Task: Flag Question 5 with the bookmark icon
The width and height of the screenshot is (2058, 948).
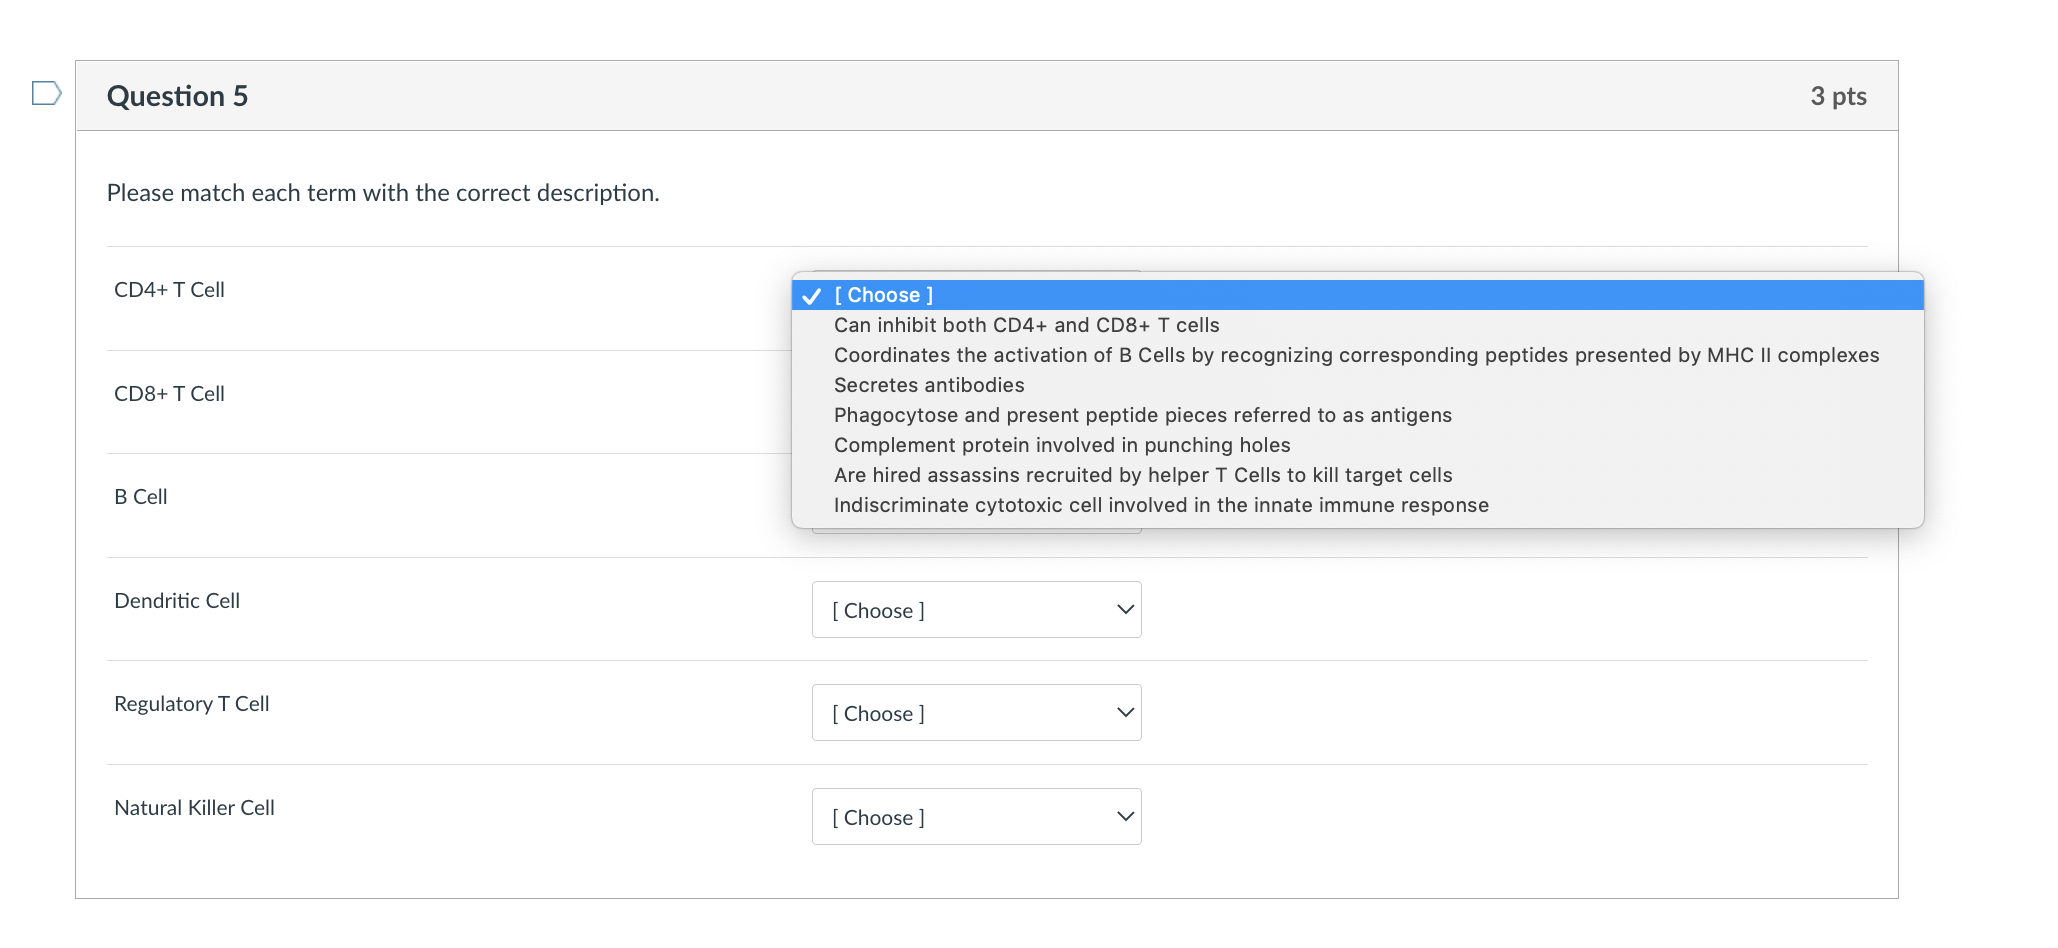Action: click(x=46, y=94)
